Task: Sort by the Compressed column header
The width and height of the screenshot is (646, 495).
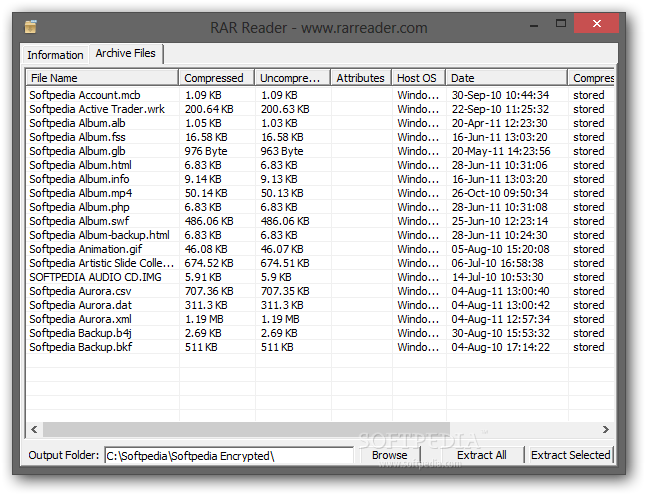Action: [216, 78]
